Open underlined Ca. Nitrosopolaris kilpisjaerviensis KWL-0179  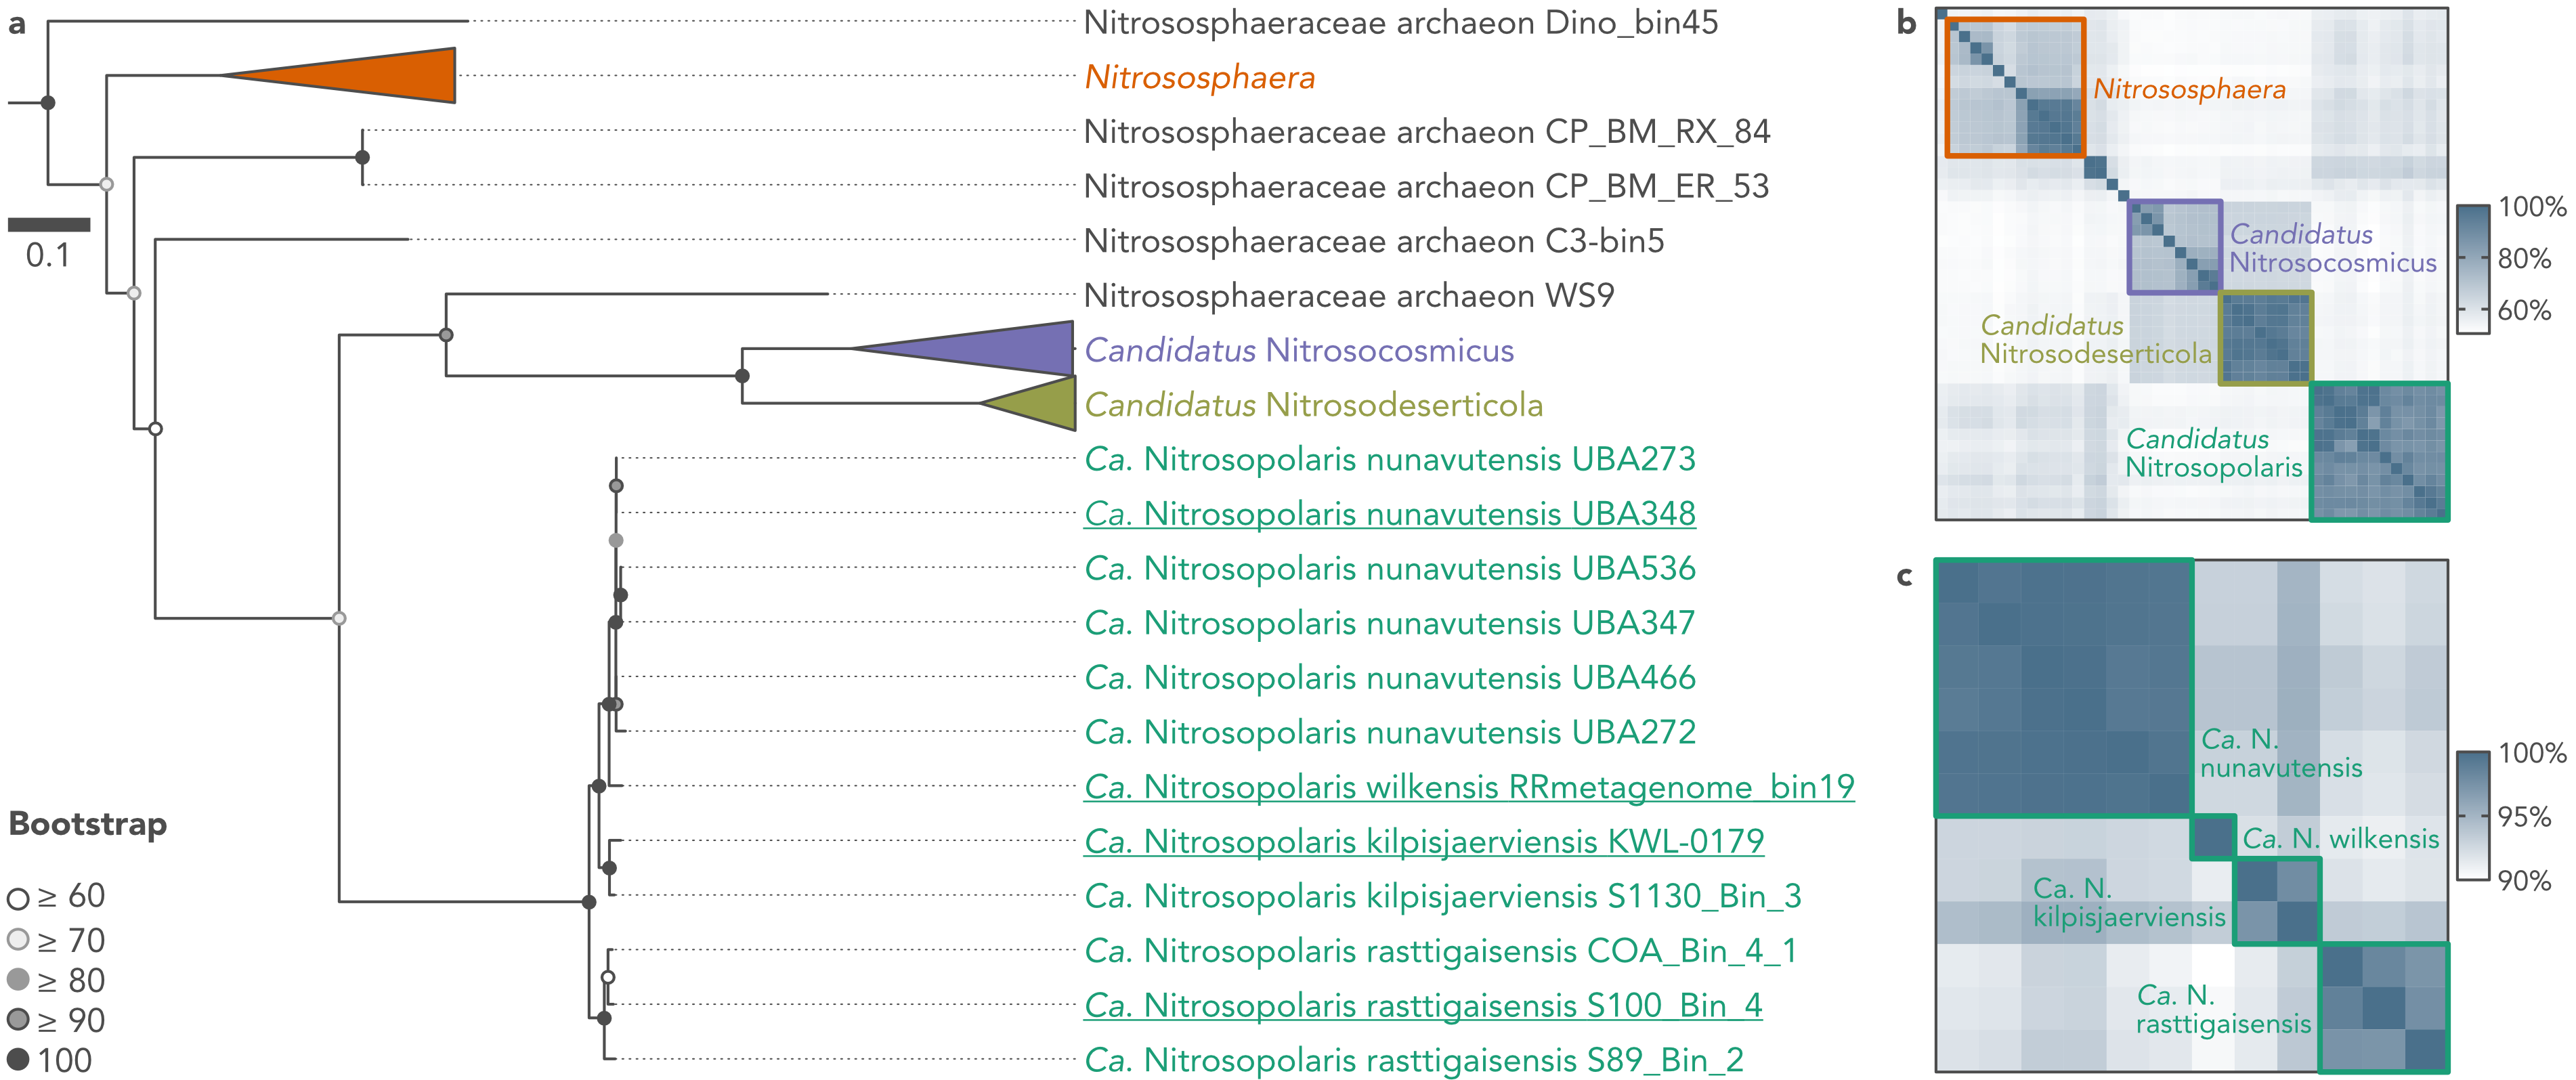point(1424,841)
